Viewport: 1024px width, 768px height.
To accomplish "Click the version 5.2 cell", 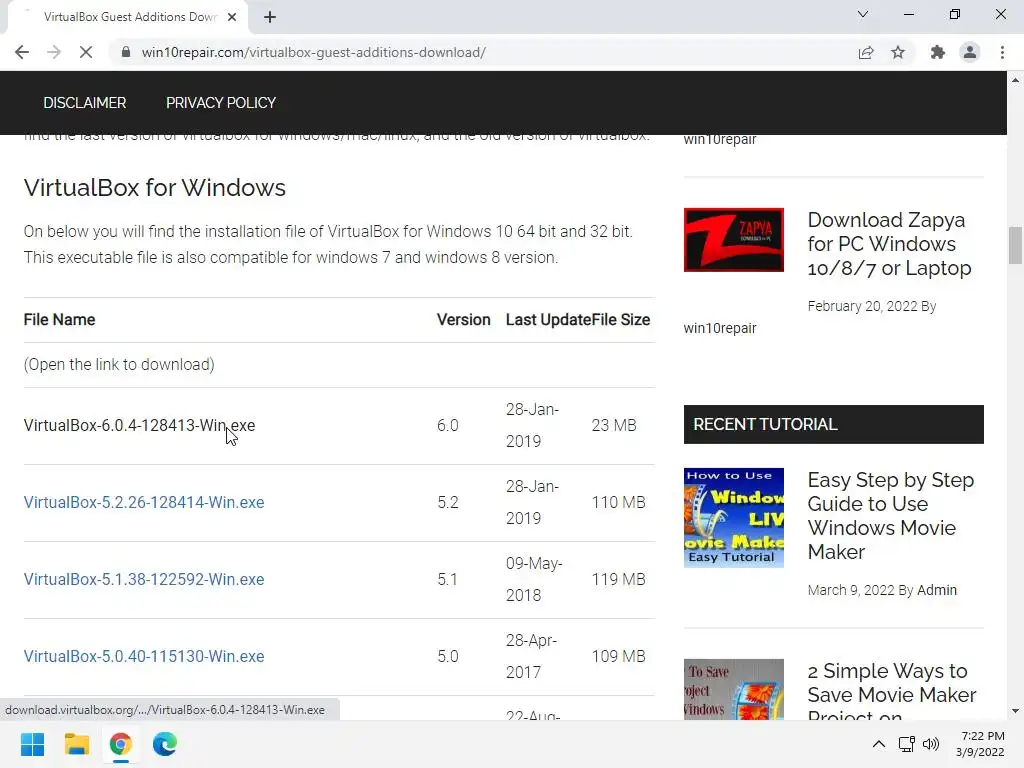I will click(448, 502).
